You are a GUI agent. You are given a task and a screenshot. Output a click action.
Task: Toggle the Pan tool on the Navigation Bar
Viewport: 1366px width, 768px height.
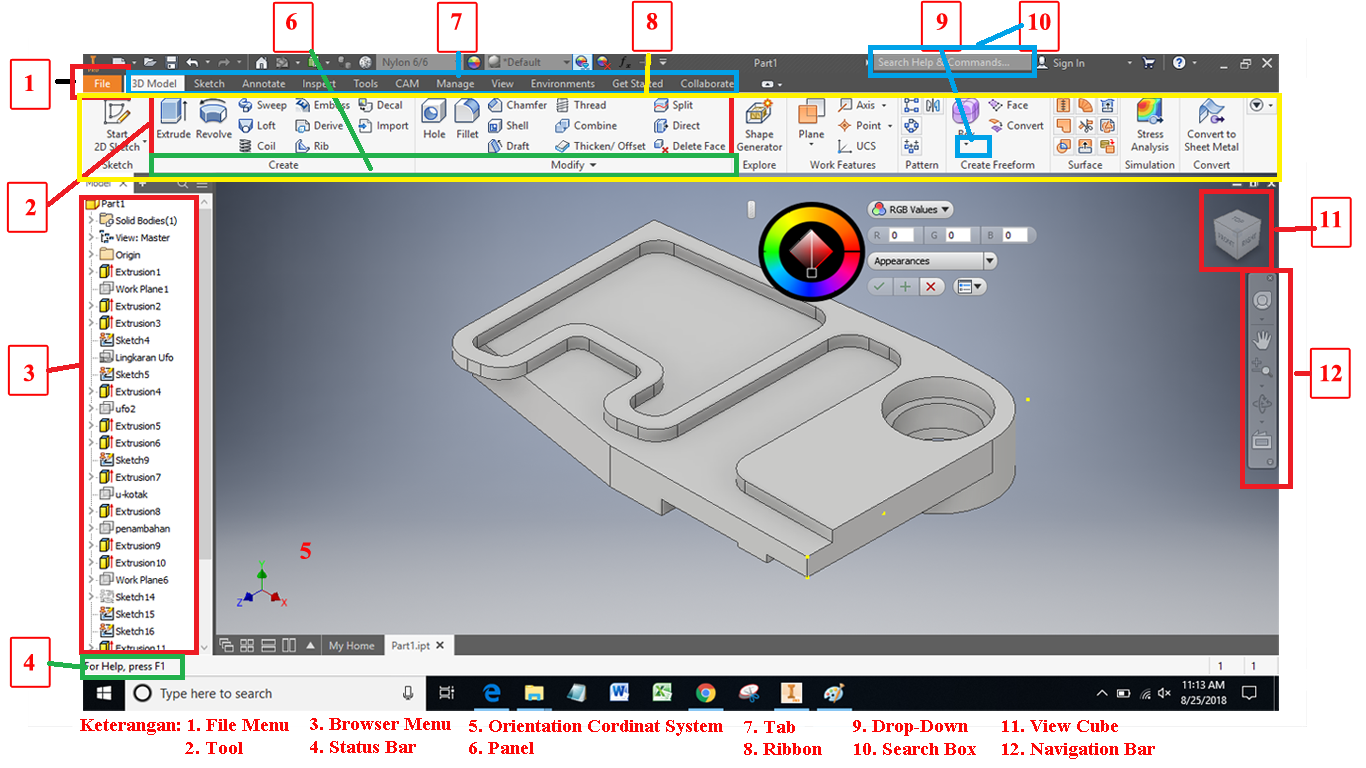point(1262,340)
